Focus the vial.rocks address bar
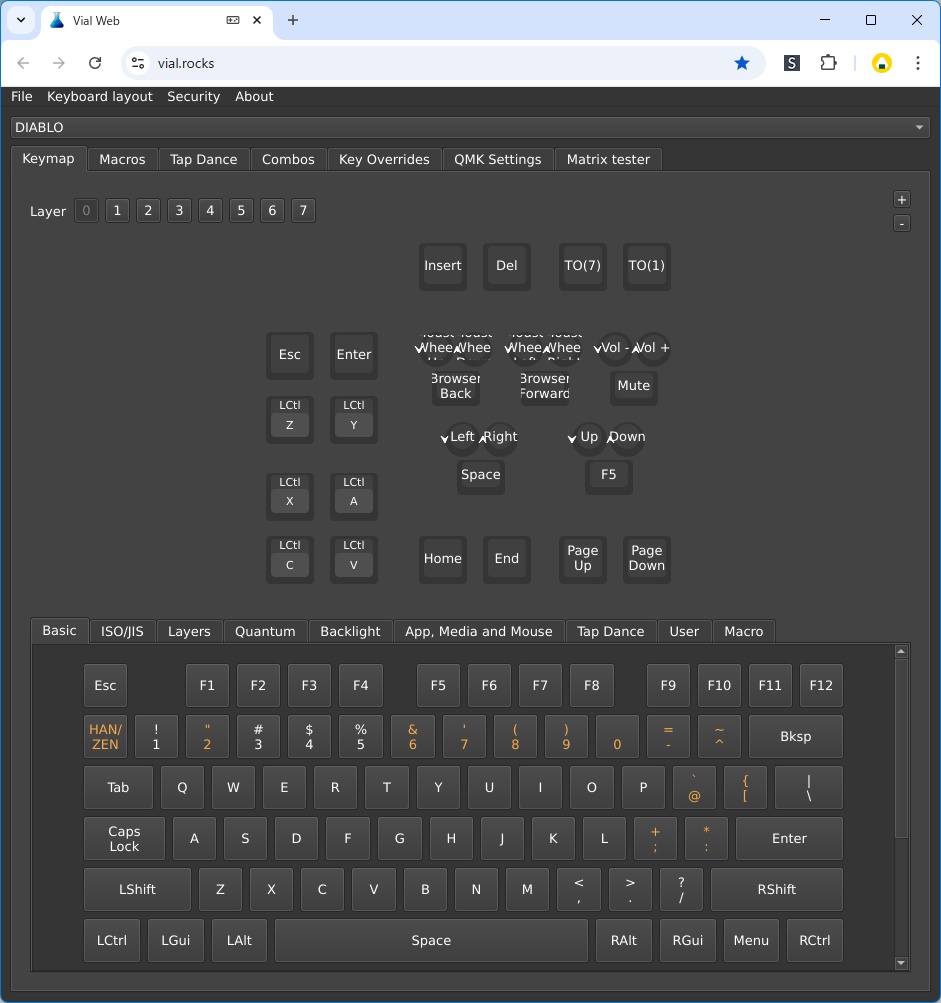The width and height of the screenshot is (941, 1003). pyautogui.click(x=441, y=63)
